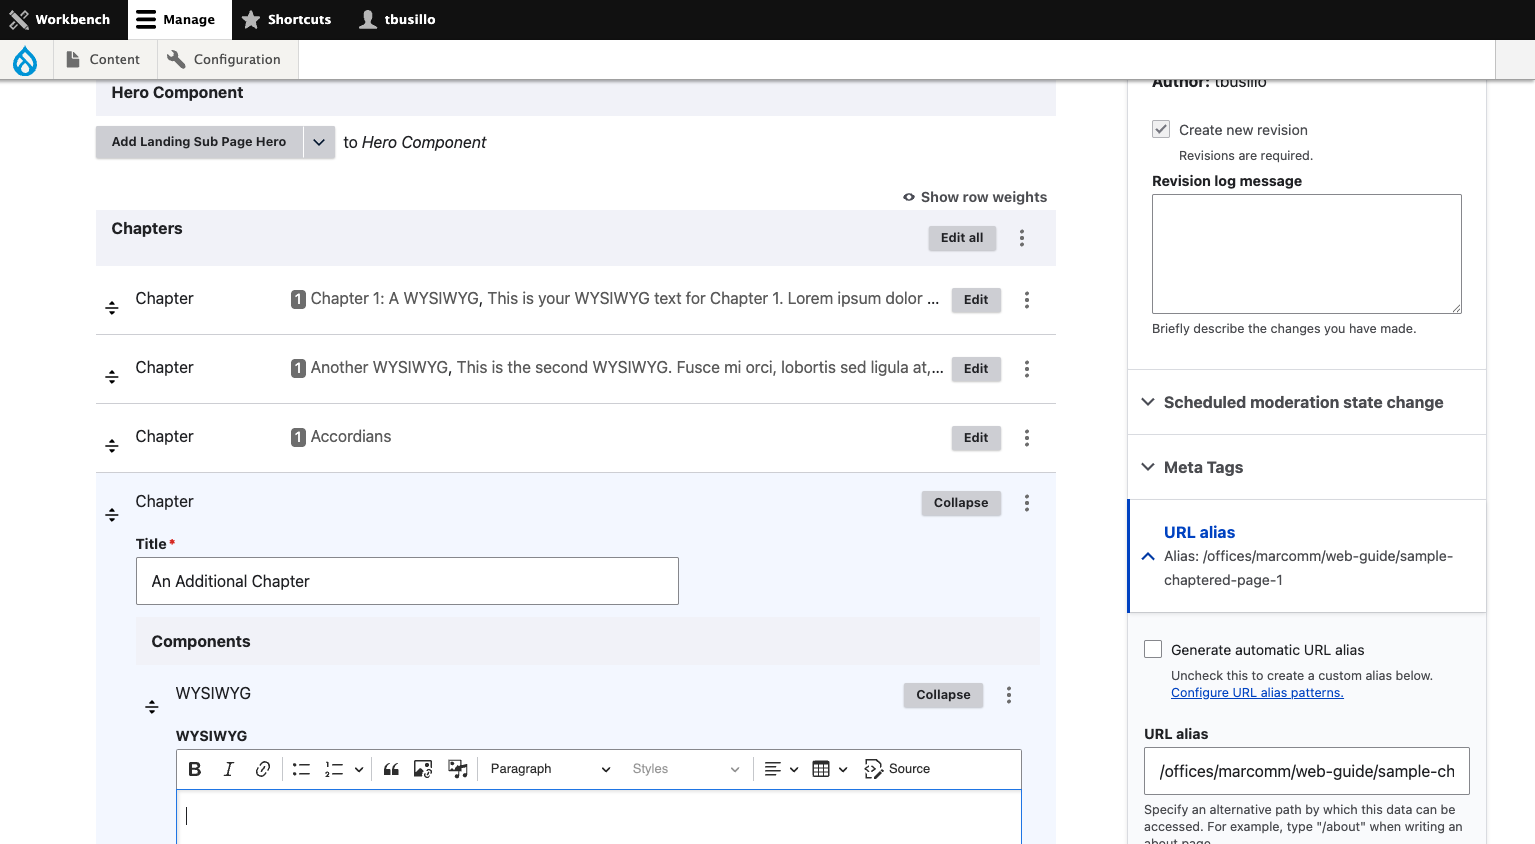Viewport: 1535px width, 844px height.
Task: Start a numbered list
Action: point(334,769)
